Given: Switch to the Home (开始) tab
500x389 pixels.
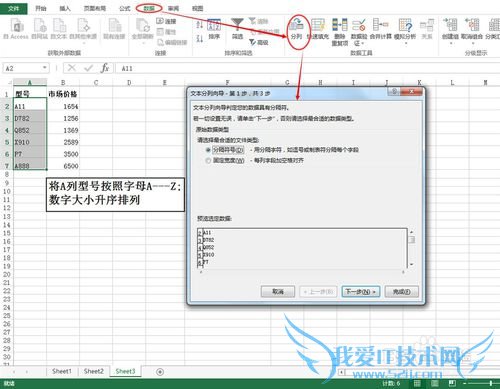Looking at the screenshot, I should [x=41, y=8].
